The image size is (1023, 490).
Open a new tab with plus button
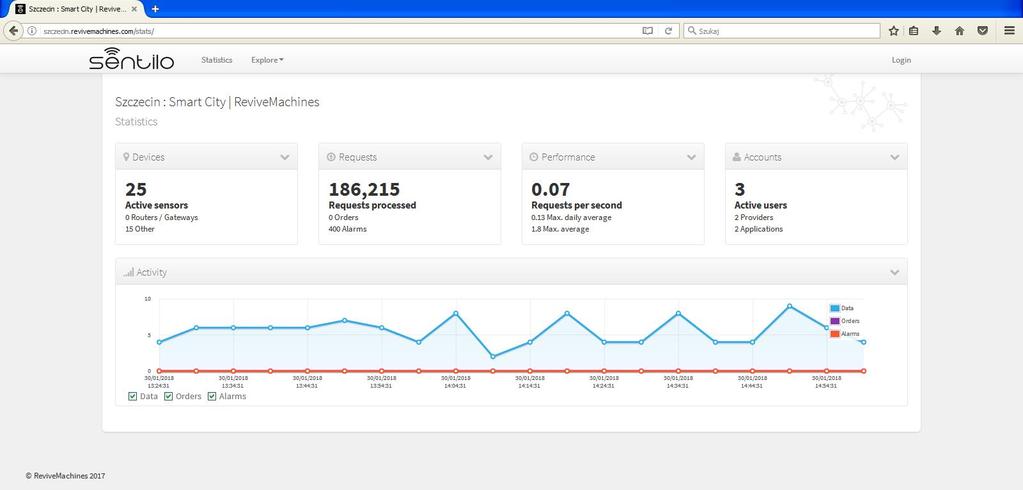pyautogui.click(x=155, y=8)
